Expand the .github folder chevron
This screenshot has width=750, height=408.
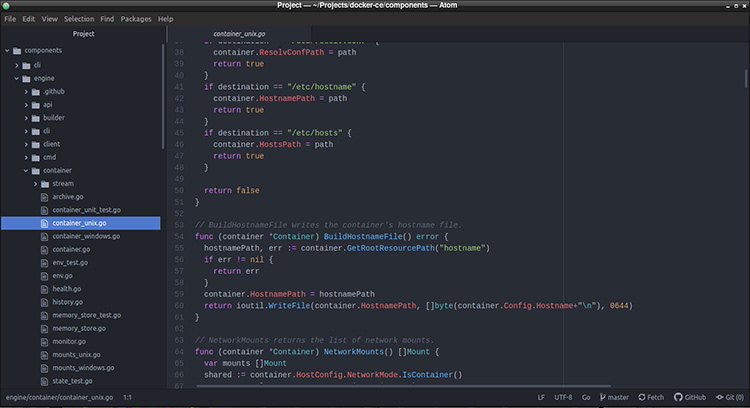pyautogui.click(x=26, y=91)
